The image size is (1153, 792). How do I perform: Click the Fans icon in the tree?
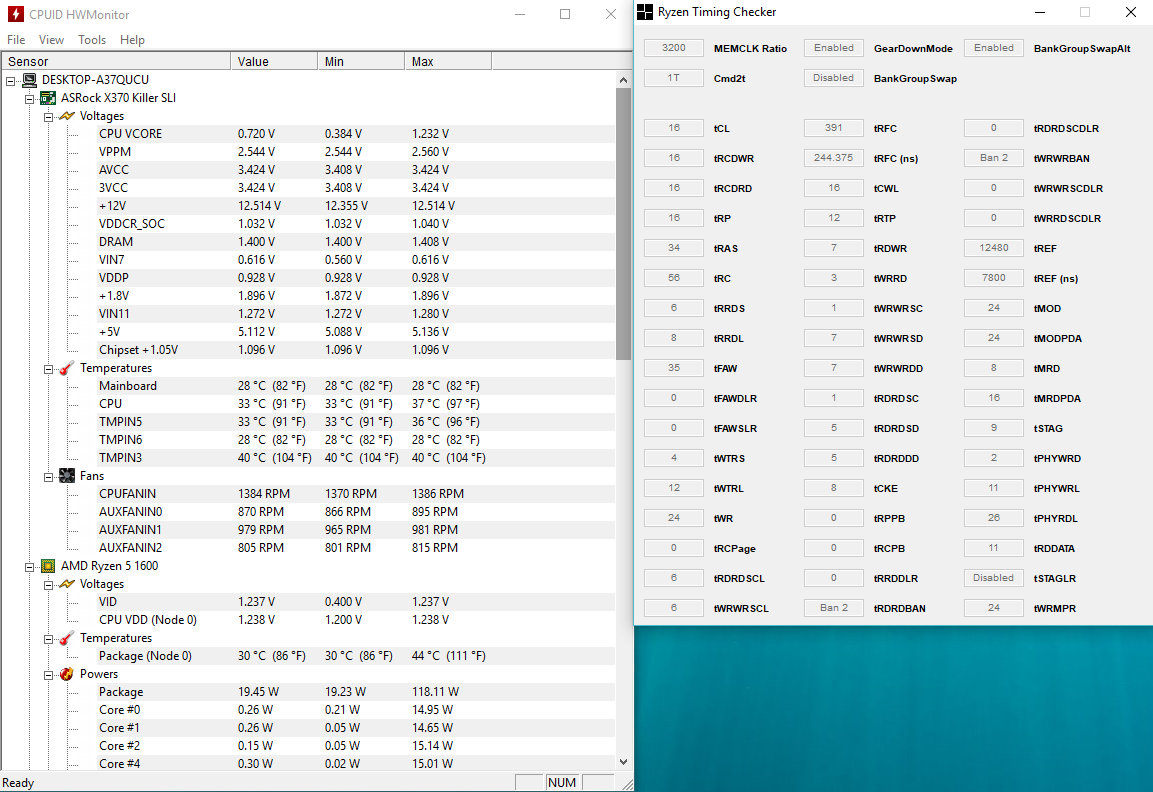[x=67, y=476]
